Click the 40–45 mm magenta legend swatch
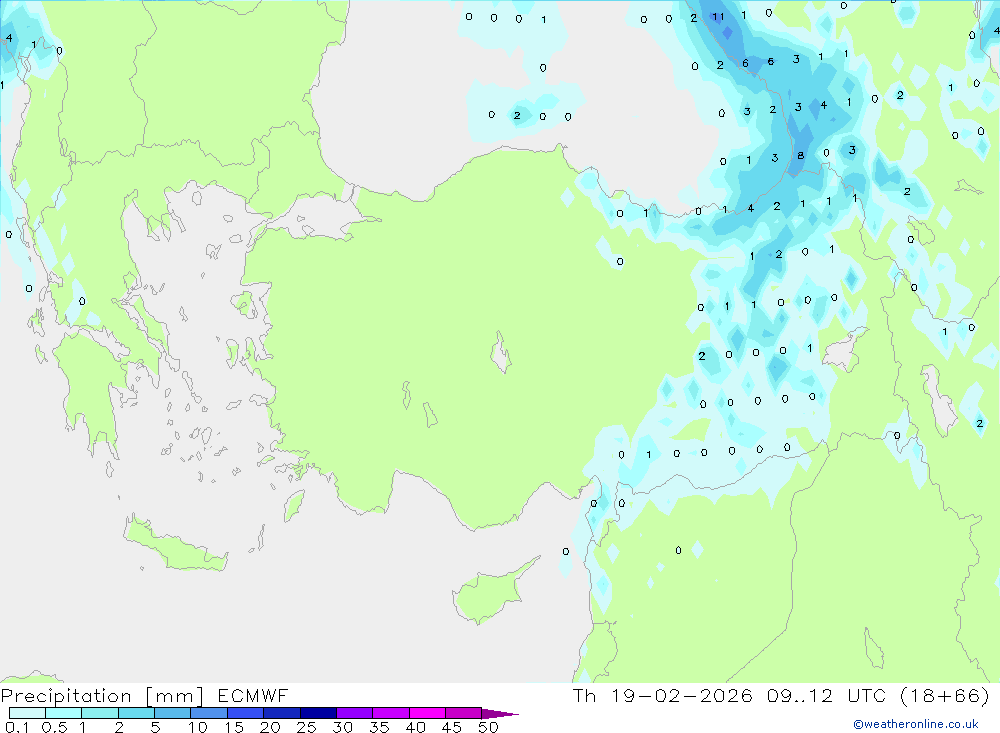The image size is (1000, 733). (427, 713)
